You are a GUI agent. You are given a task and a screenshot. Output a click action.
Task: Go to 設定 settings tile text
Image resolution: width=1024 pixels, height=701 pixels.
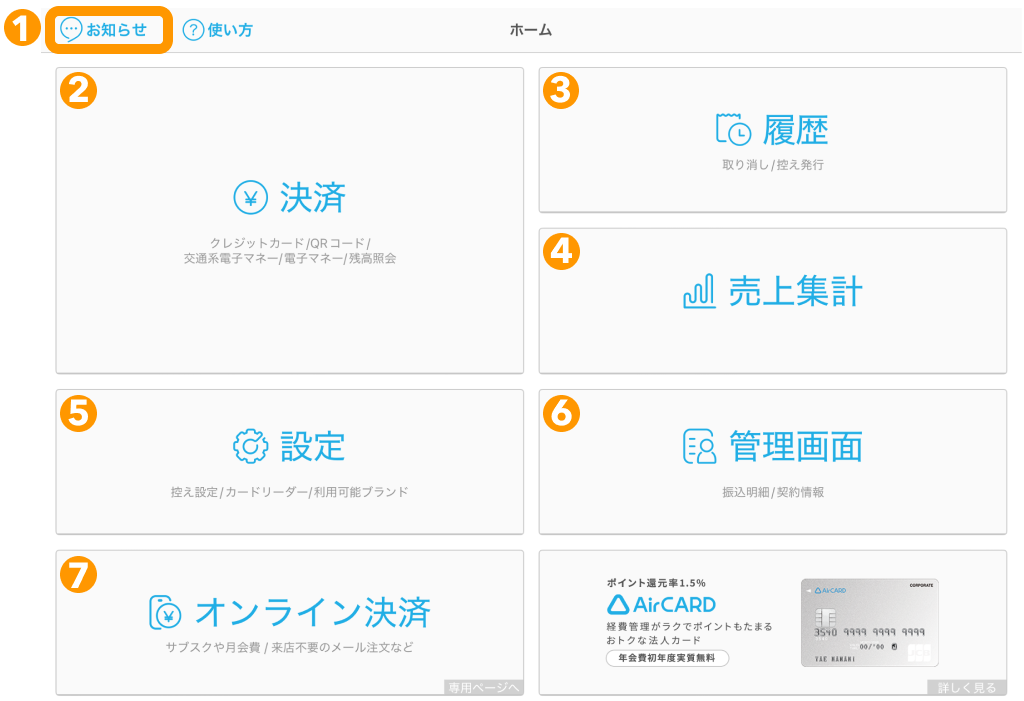coord(313,446)
